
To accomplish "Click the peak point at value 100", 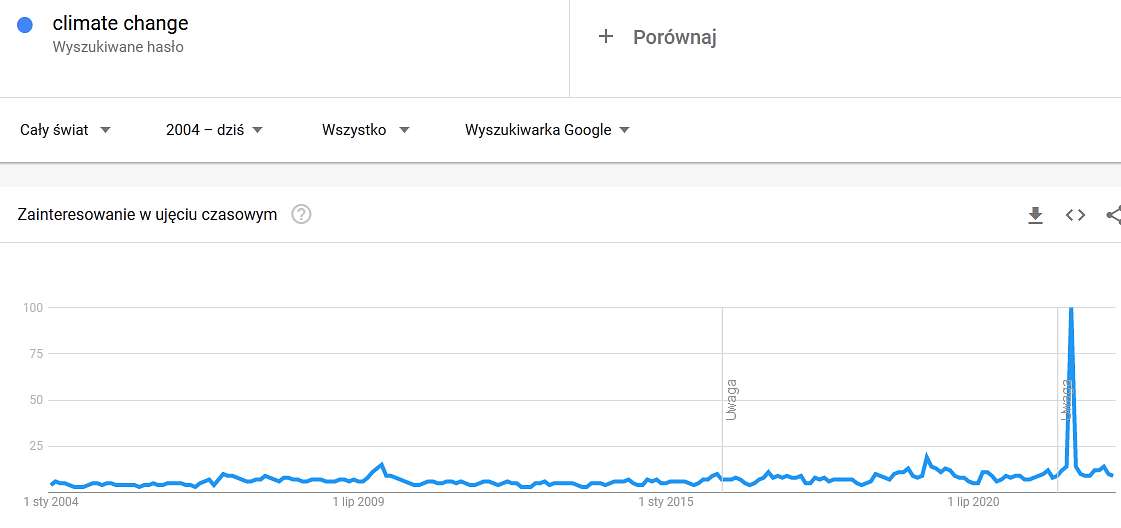I will 1071,308.
